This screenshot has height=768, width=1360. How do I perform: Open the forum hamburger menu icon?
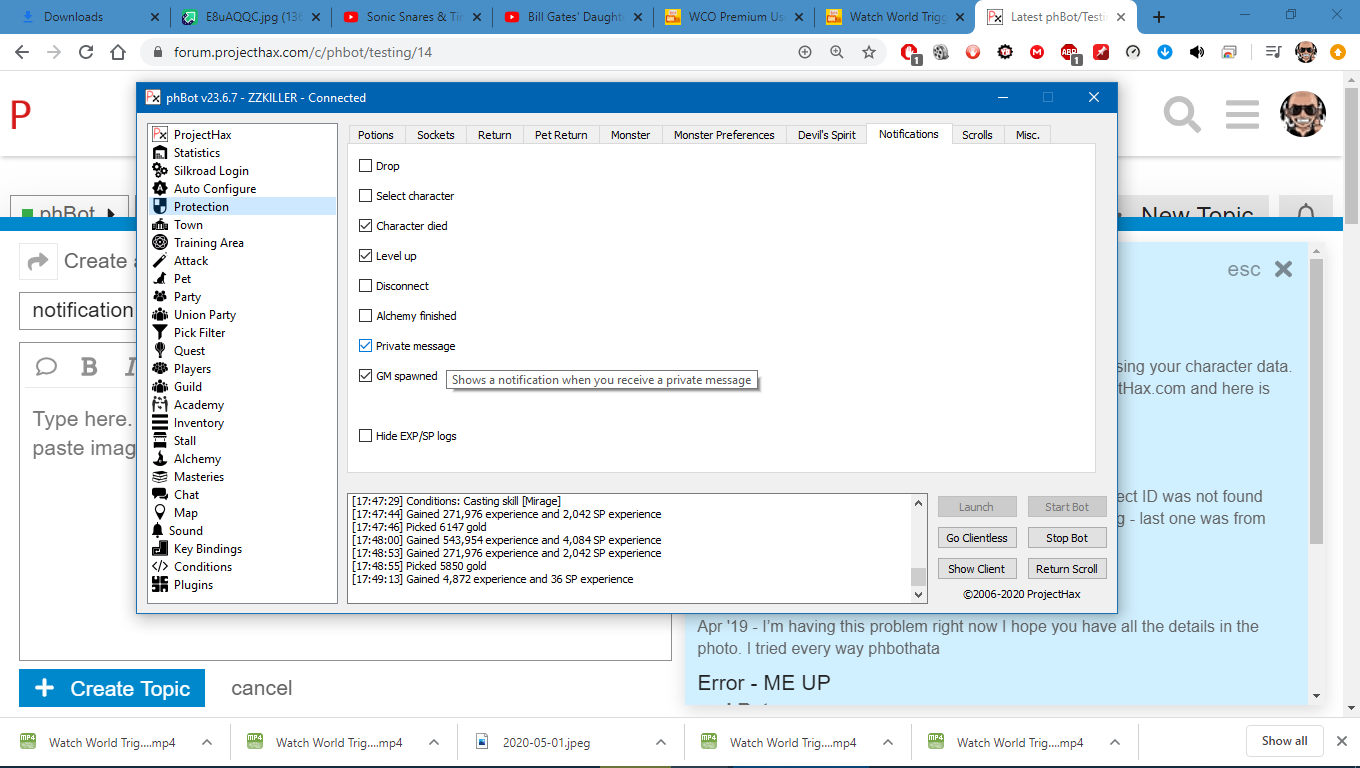pos(1241,114)
